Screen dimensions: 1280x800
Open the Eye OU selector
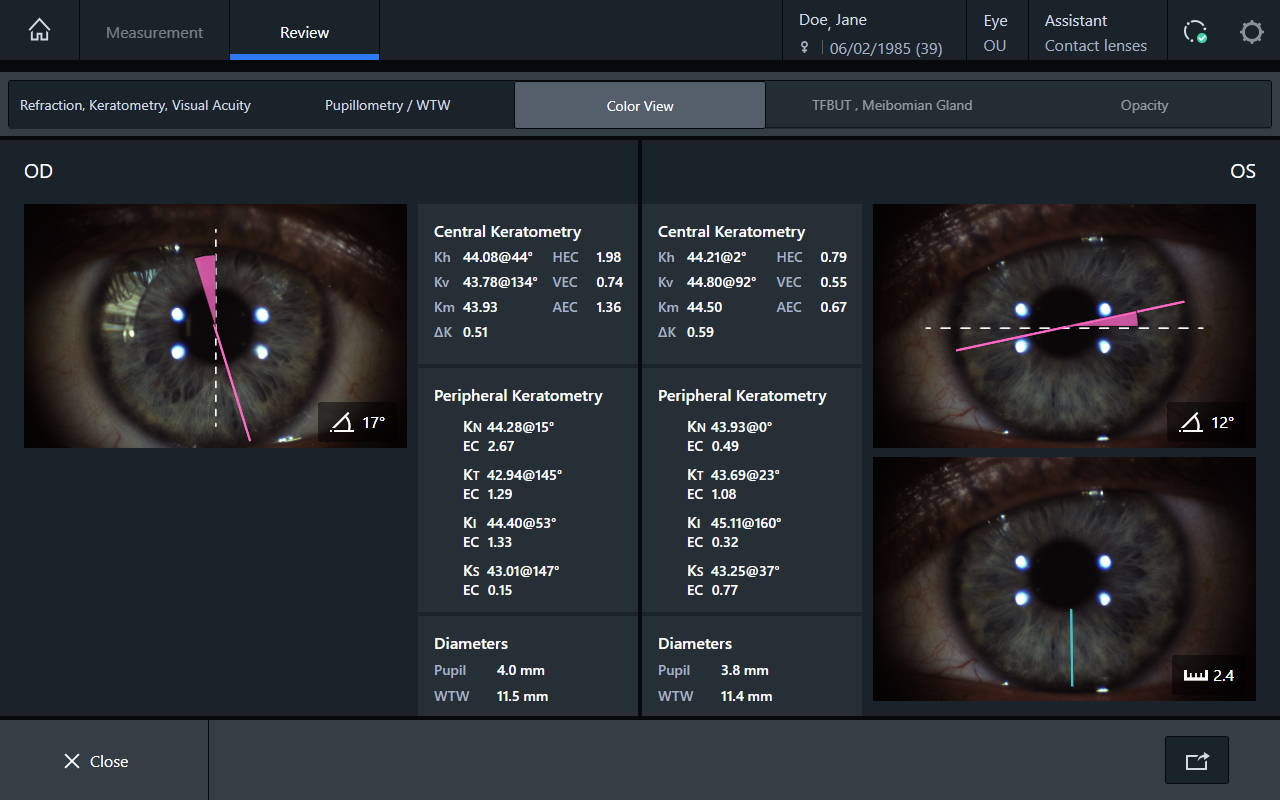click(x=995, y=32)
